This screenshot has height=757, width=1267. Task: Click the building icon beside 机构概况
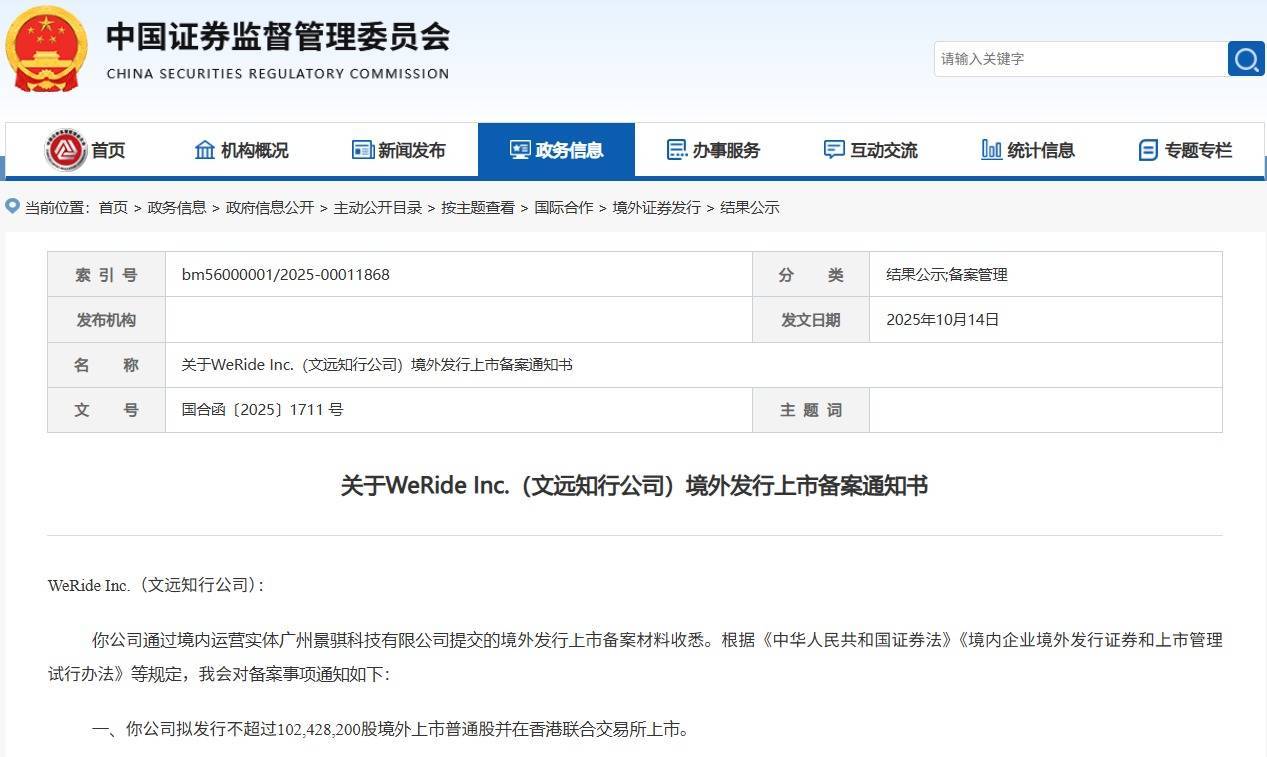205,150
